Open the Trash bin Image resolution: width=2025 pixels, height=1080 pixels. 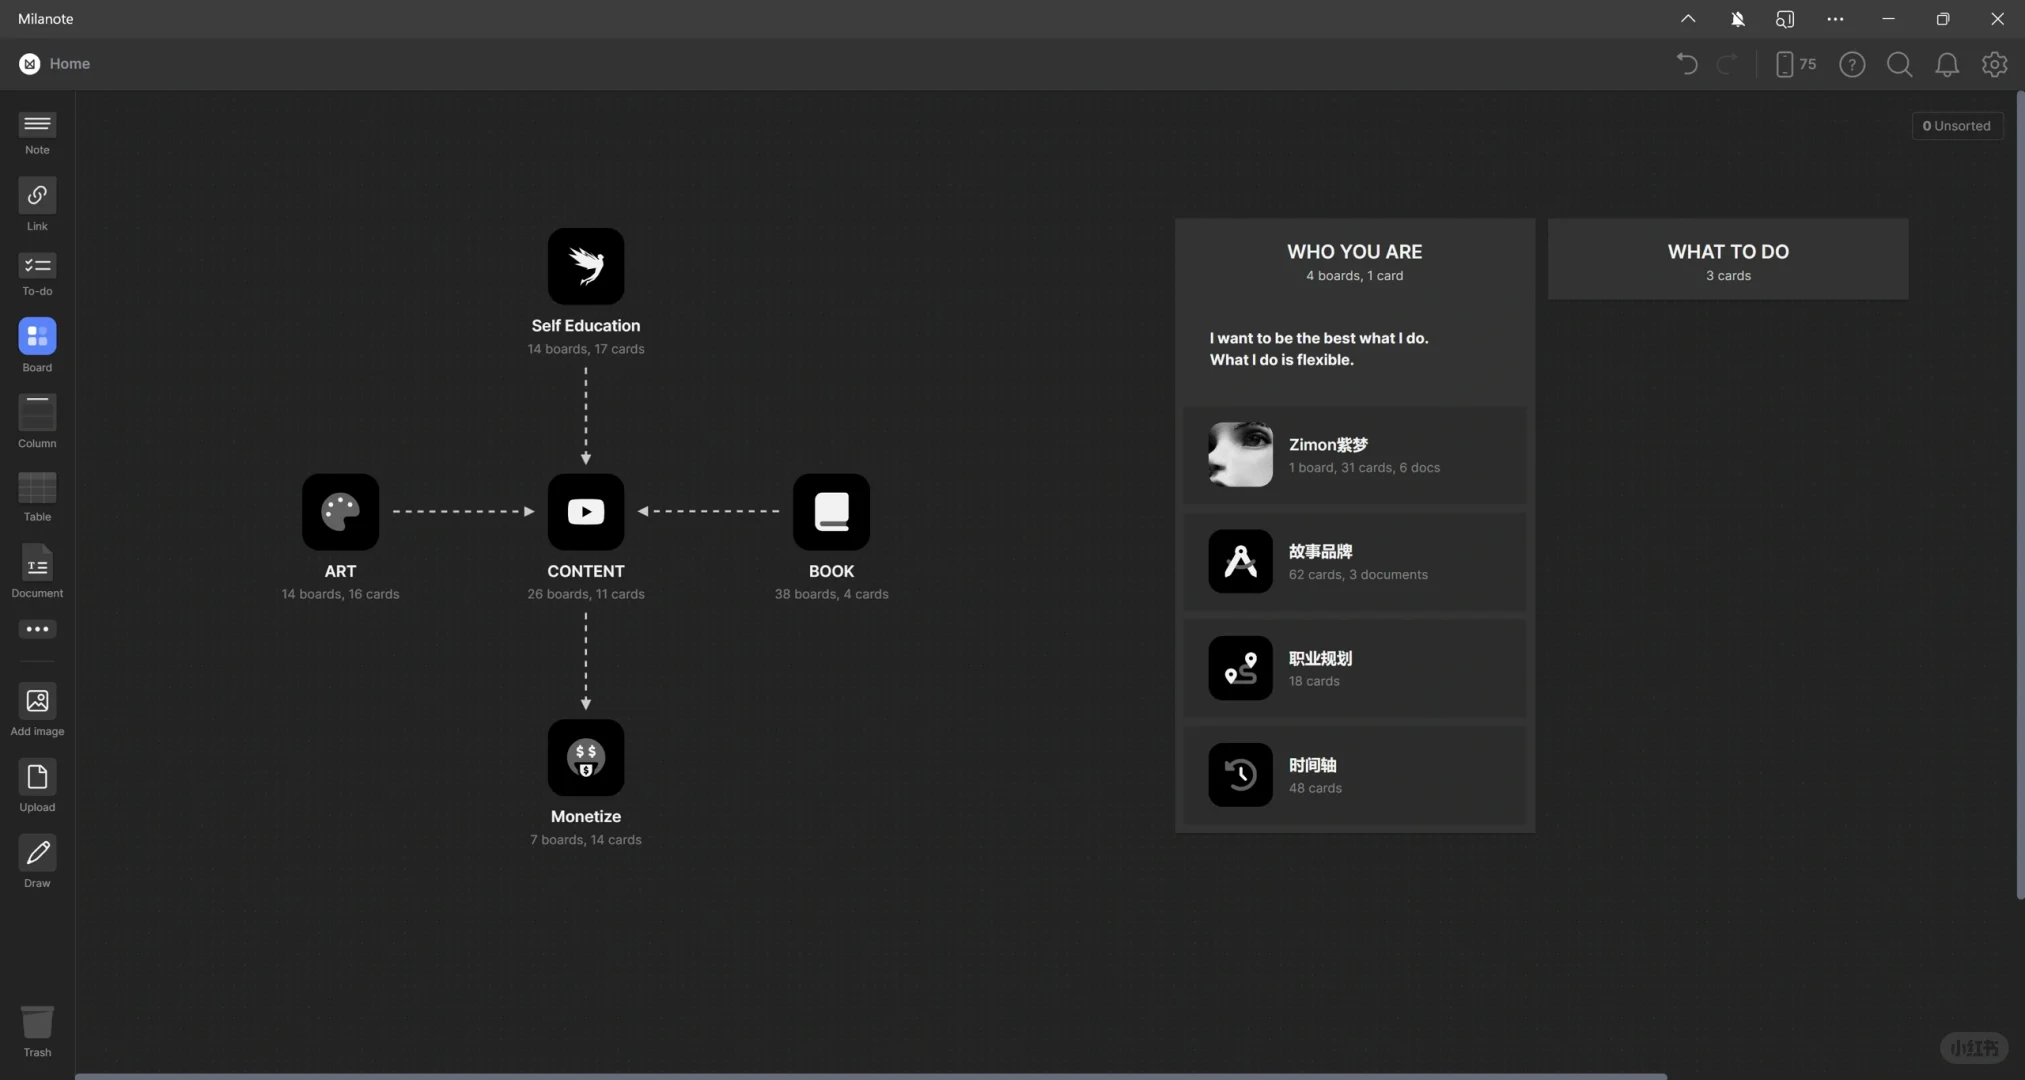point(37,1024)
